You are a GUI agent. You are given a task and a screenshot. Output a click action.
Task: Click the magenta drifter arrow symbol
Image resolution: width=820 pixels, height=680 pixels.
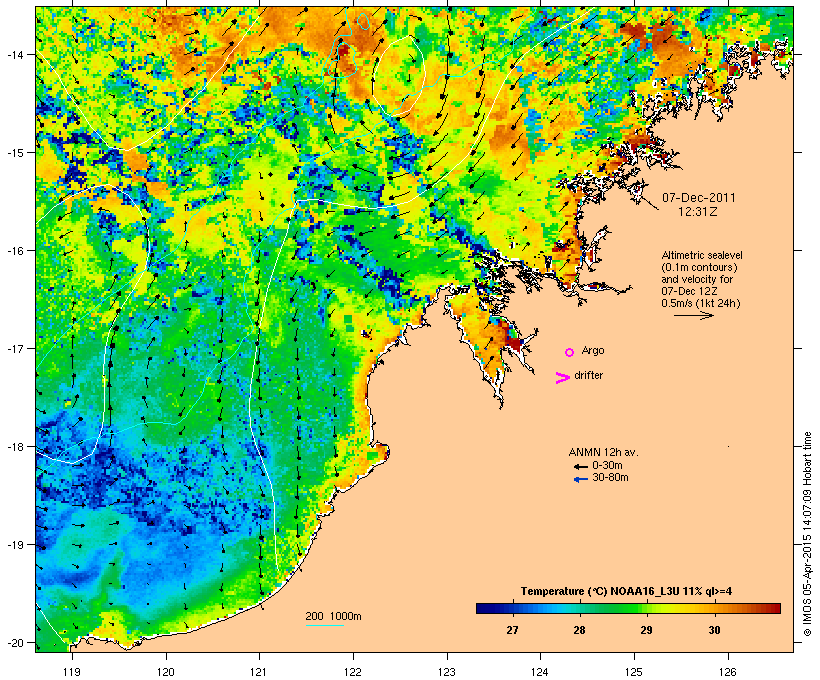[x=562, y=378]
